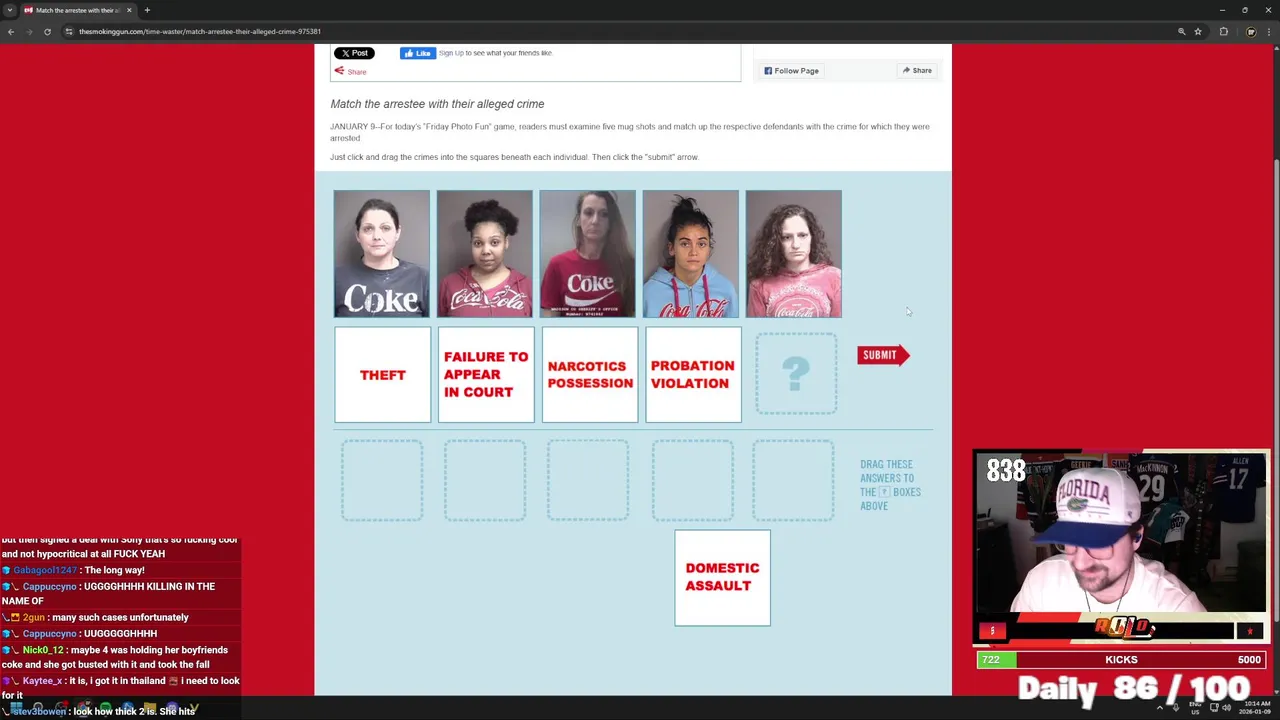Click the NARCOTICS POSSESSION card
This screenshot has width=1280, height=720.
coord(590,375)
